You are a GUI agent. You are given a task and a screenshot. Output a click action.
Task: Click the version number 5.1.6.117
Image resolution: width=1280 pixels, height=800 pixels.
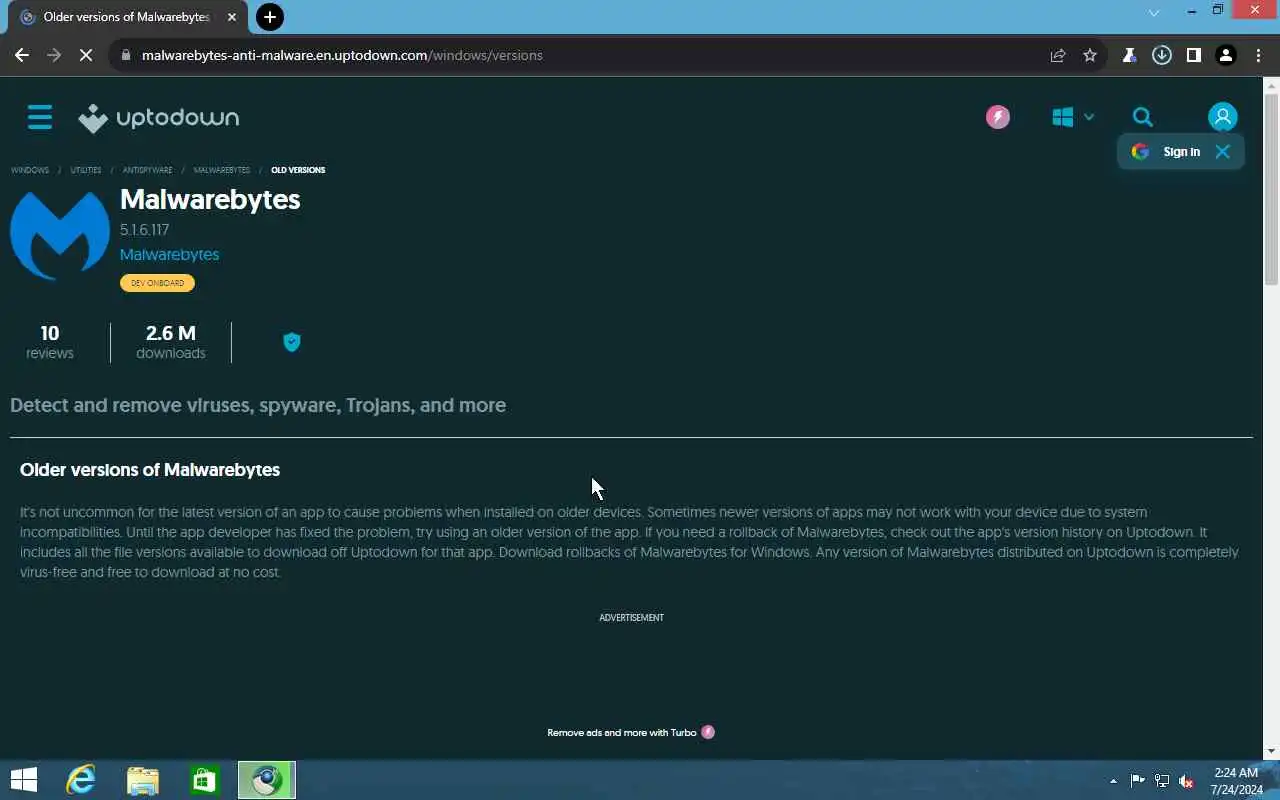145,230
